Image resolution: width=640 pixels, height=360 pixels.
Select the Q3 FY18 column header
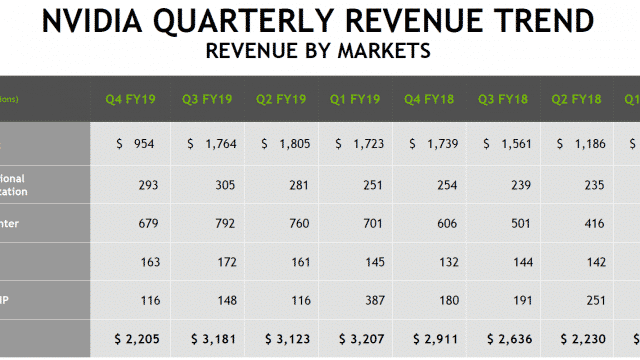click(x=502, y=99)
